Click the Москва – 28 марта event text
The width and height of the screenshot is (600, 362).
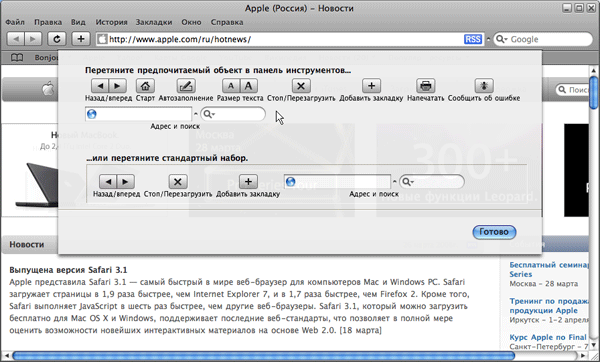click(544, 284)
